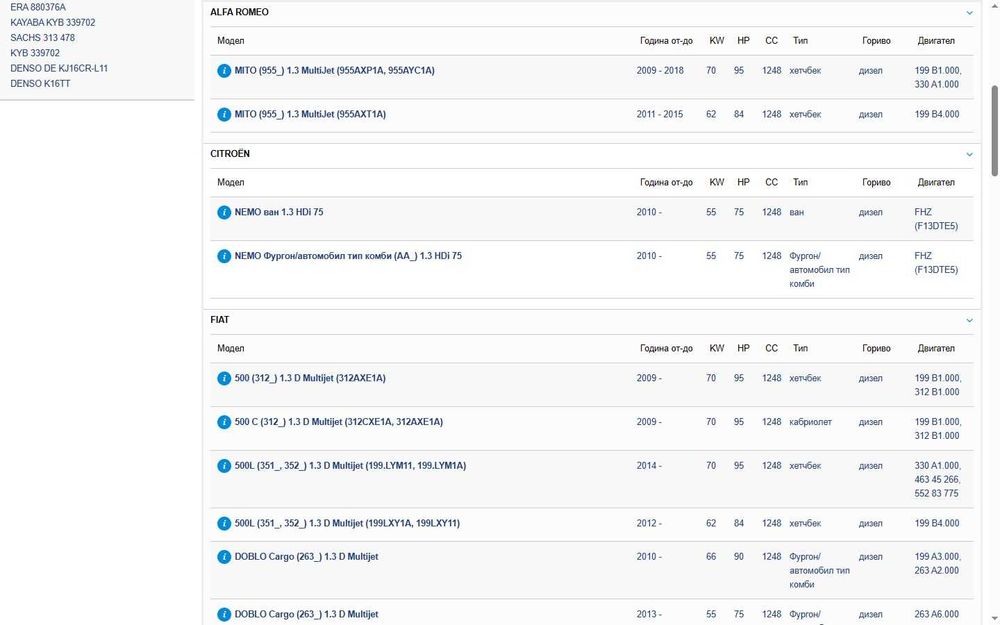Open MITO (955_) 1.3 MultiJet (955AXT1A) link
The height and width of the screenshot is (625, 1000).
click(x=310, y=115)
